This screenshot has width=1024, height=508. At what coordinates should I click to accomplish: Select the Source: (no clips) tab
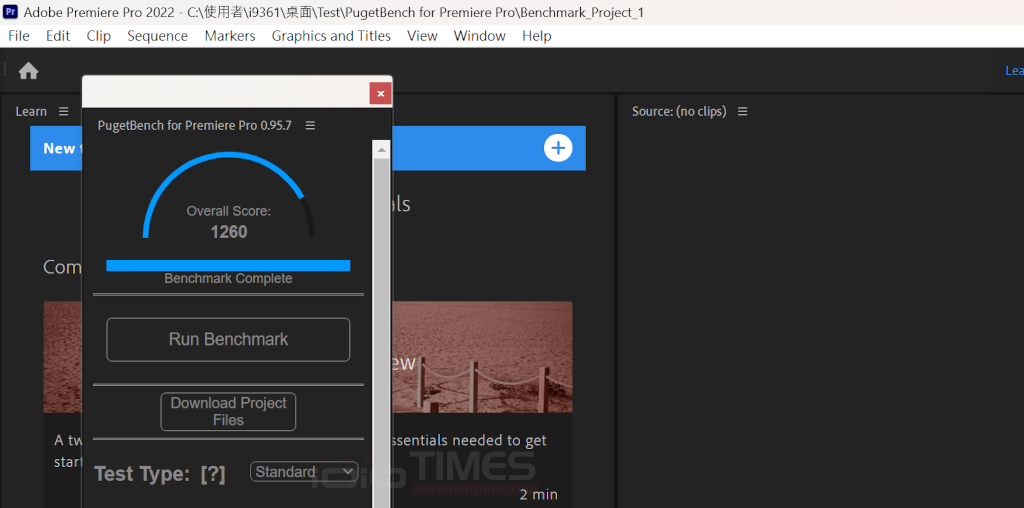click(679, 112)
